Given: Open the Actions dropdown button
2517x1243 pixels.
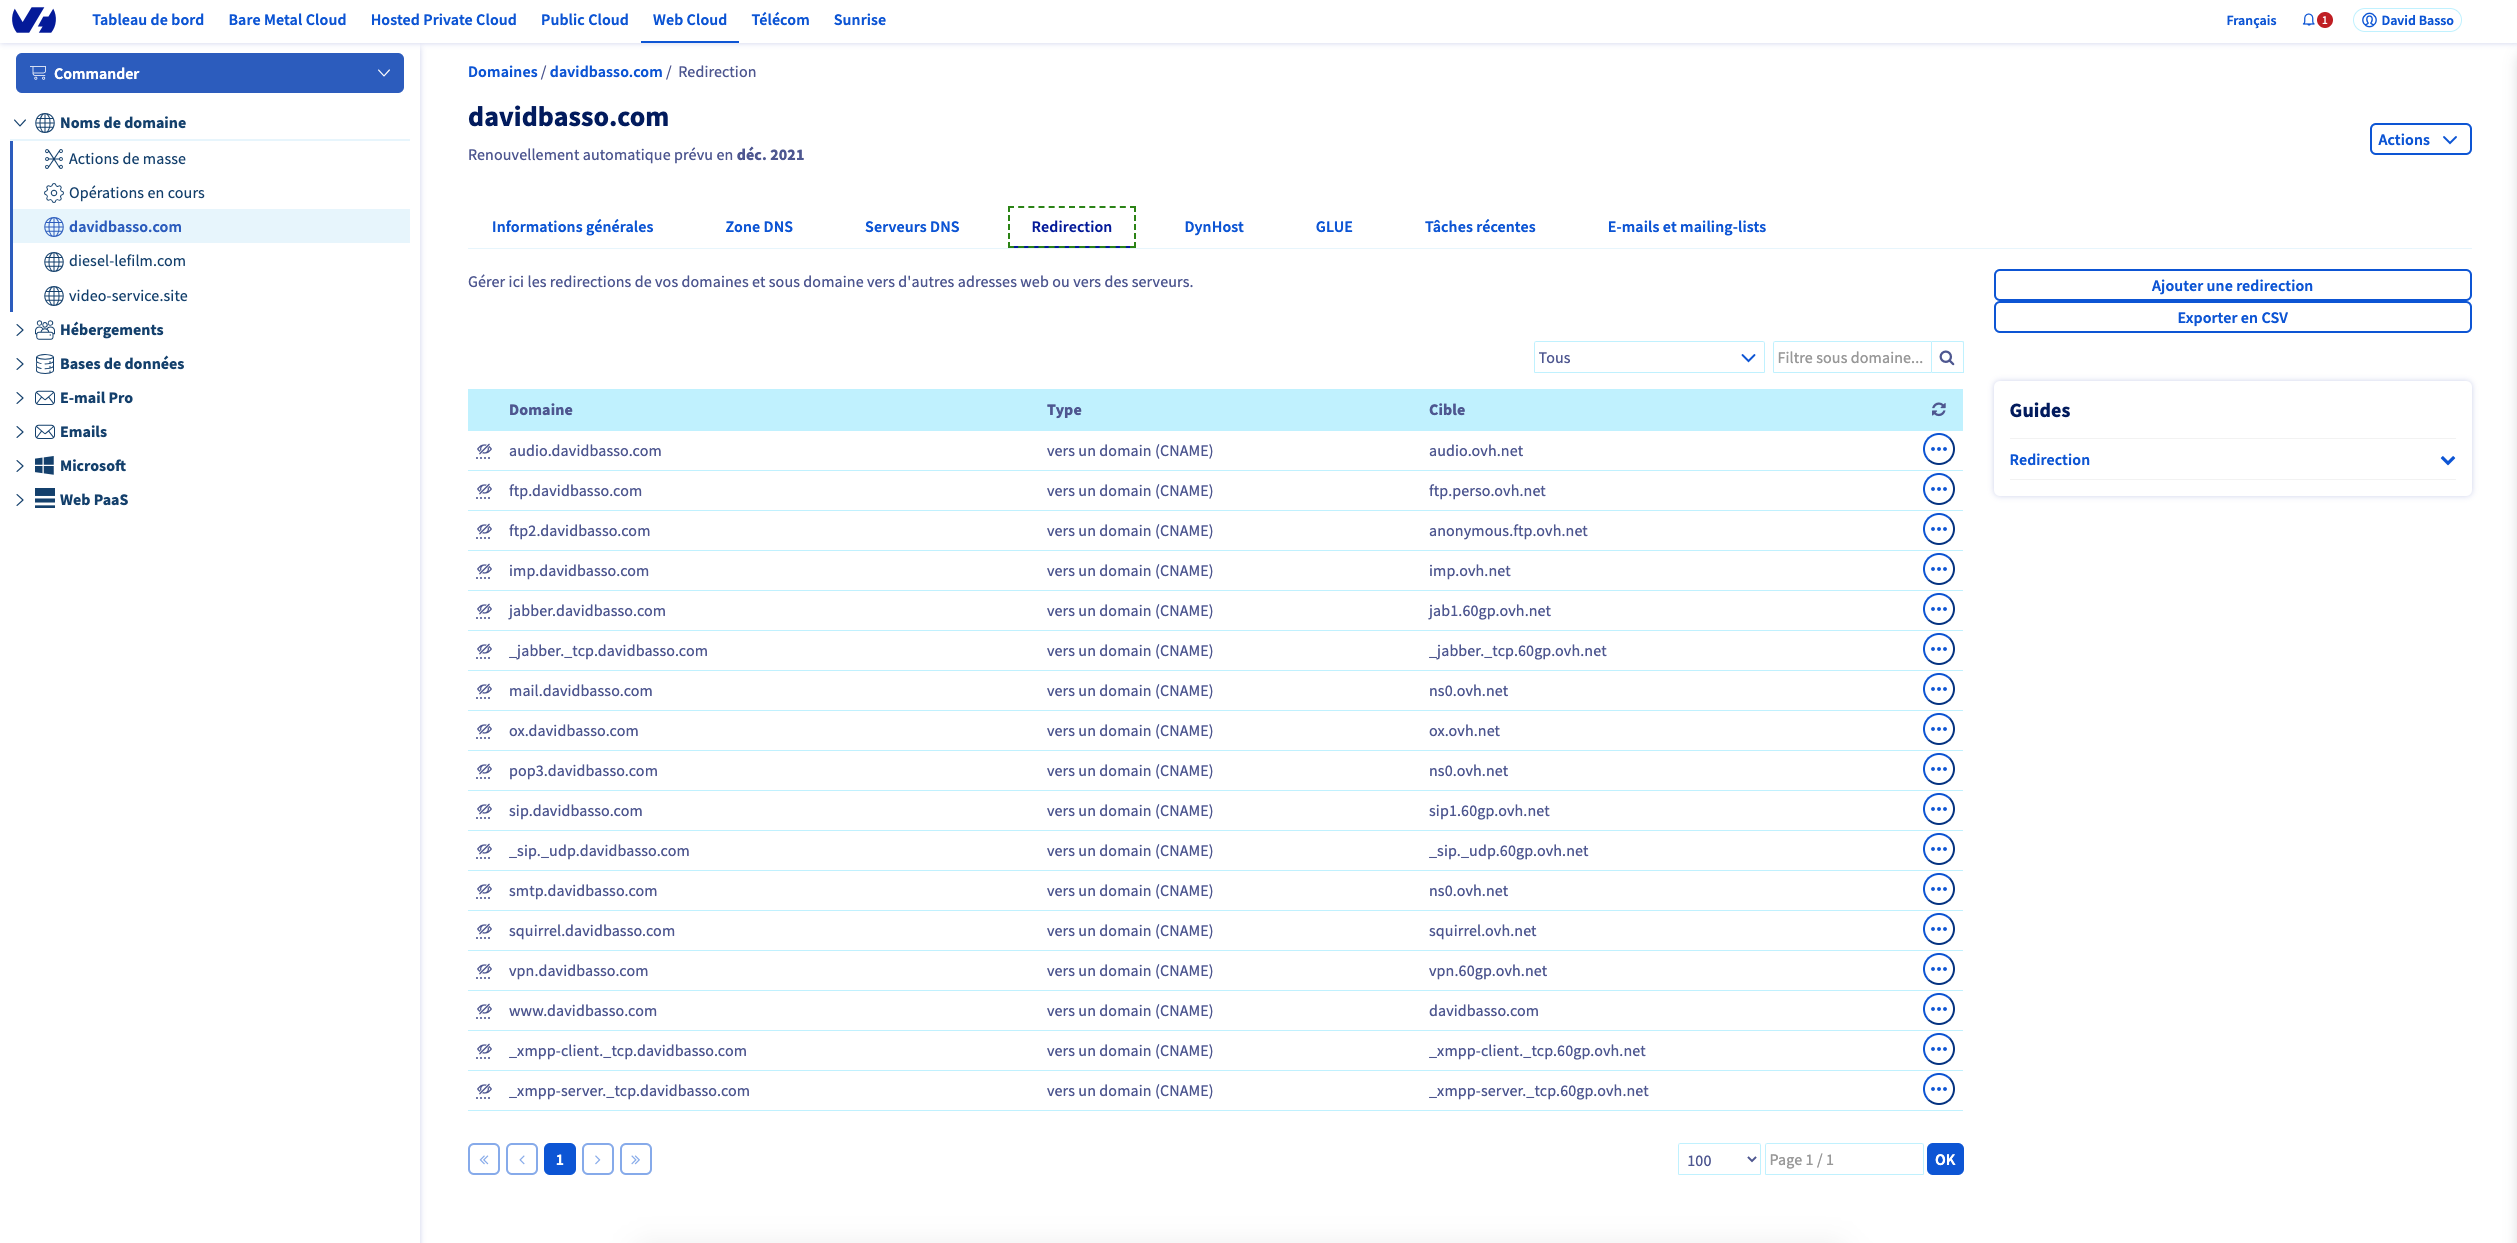Looking at the screenshot, I should click(x=2419, y=140).
